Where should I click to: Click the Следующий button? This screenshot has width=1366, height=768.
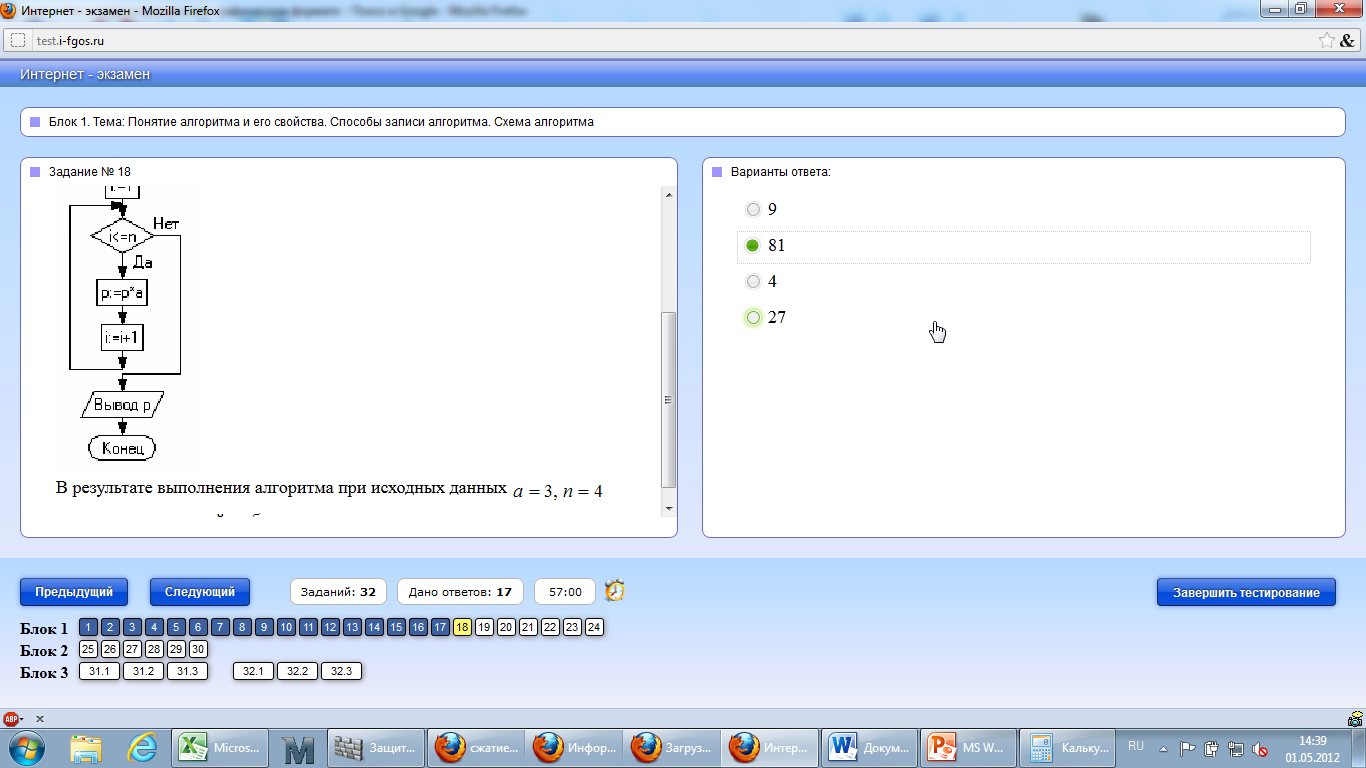tap(200, 592)
